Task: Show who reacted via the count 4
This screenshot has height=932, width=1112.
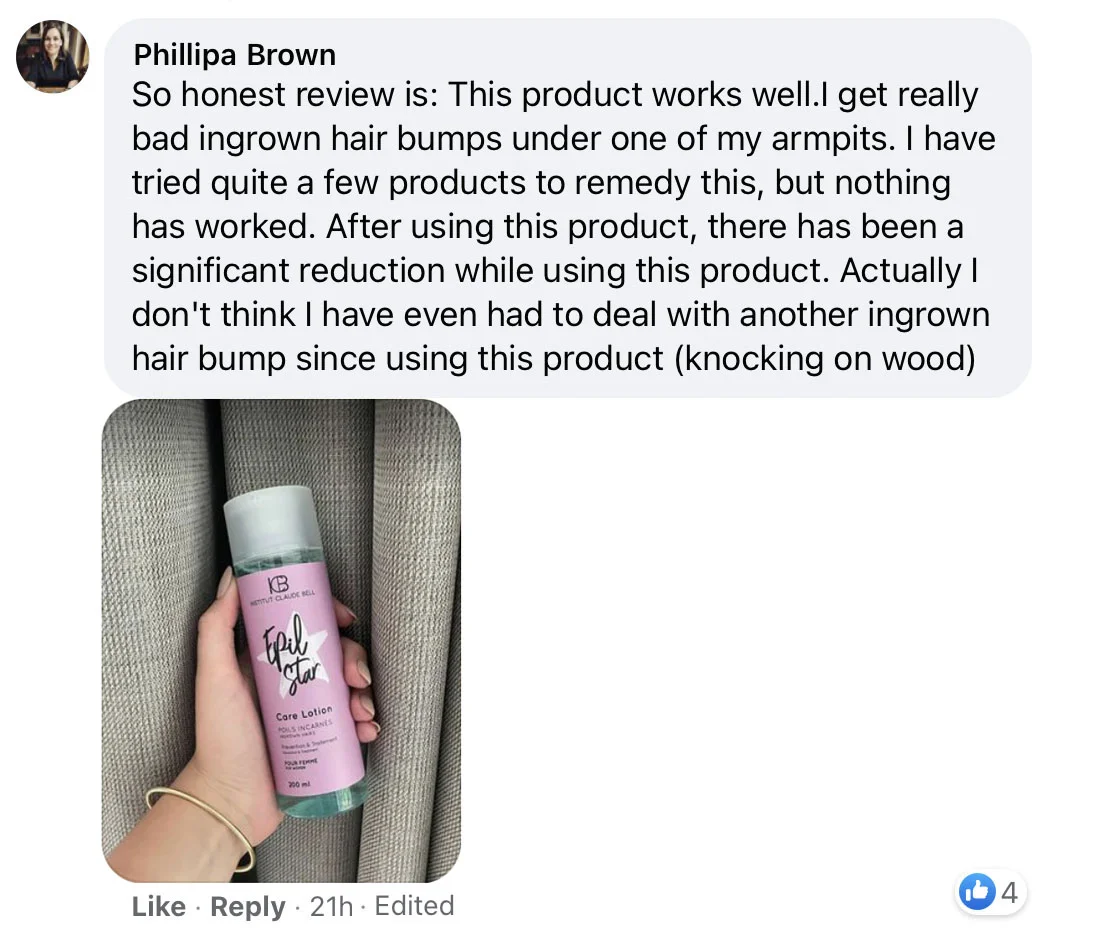Action: [x=1010, y=892]
